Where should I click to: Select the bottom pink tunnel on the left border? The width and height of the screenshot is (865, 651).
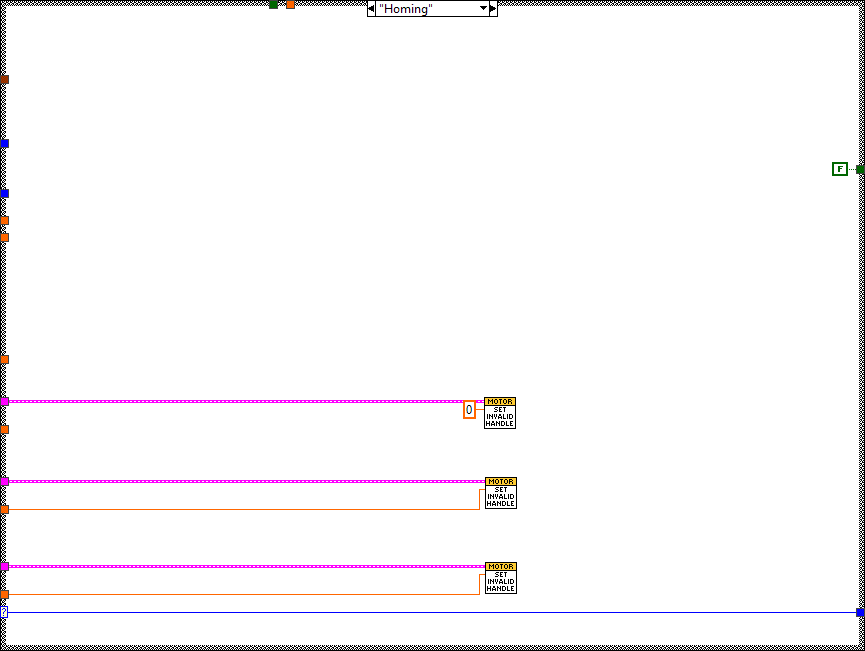(4, 566)
